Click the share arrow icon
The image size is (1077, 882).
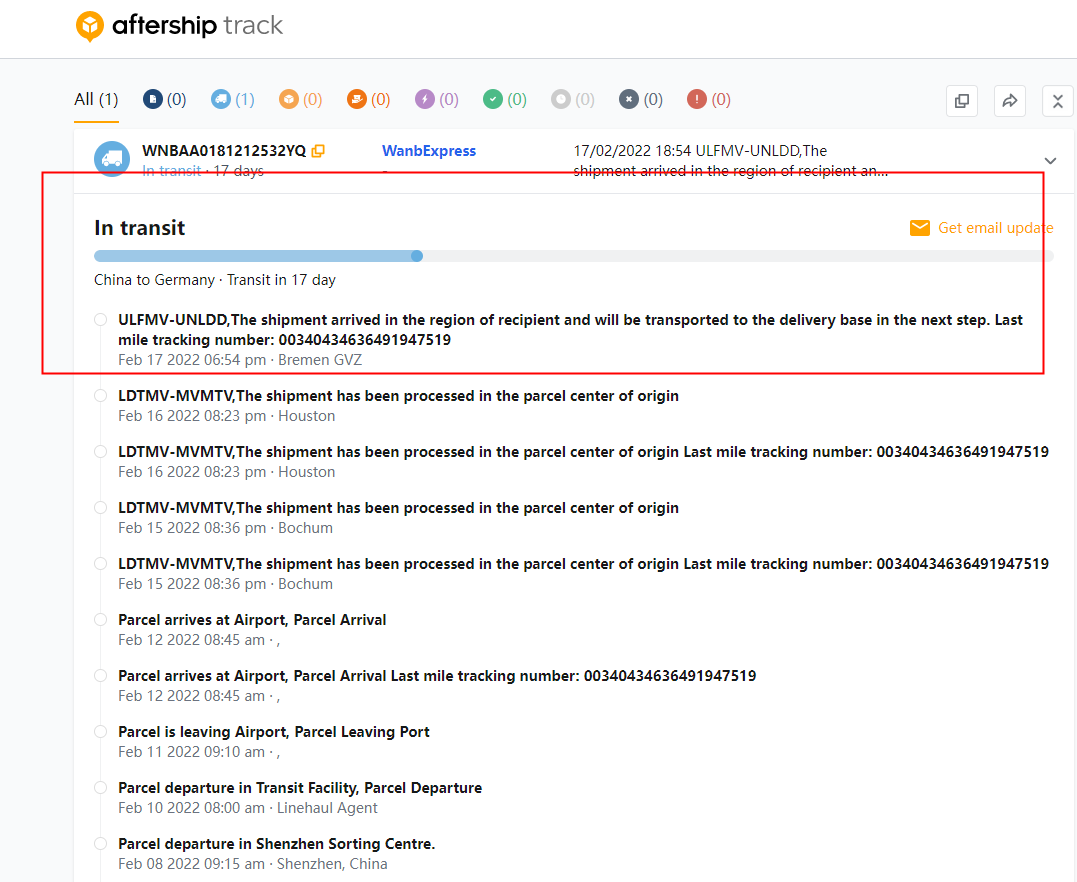pos(1009,100)
